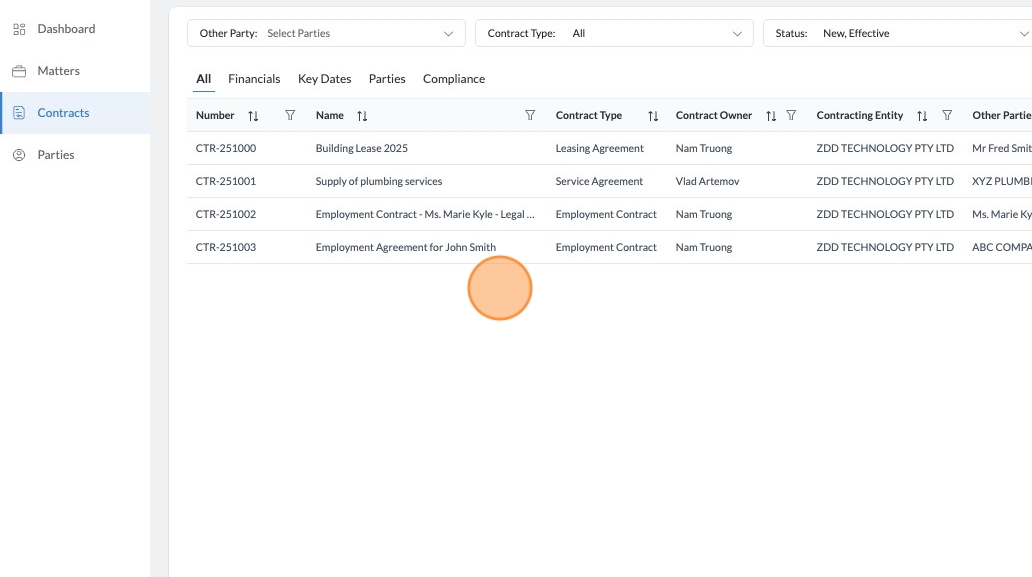
Task: Select the Employment Agreement for John Smith row
Action: pyautogui.click(x=405, y=247)
